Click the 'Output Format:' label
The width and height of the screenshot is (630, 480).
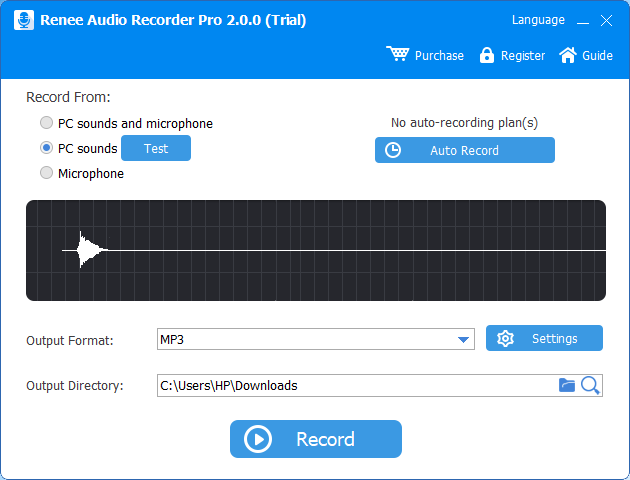click(x=70, y=341)
